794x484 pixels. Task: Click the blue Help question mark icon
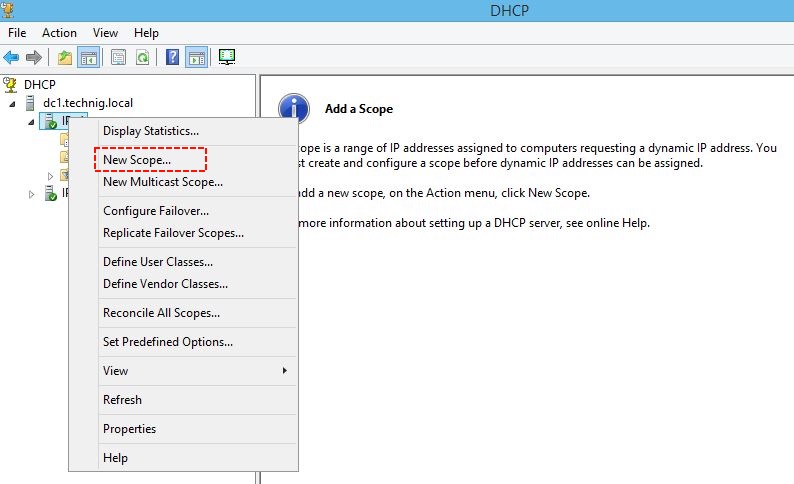pos(173,57)
